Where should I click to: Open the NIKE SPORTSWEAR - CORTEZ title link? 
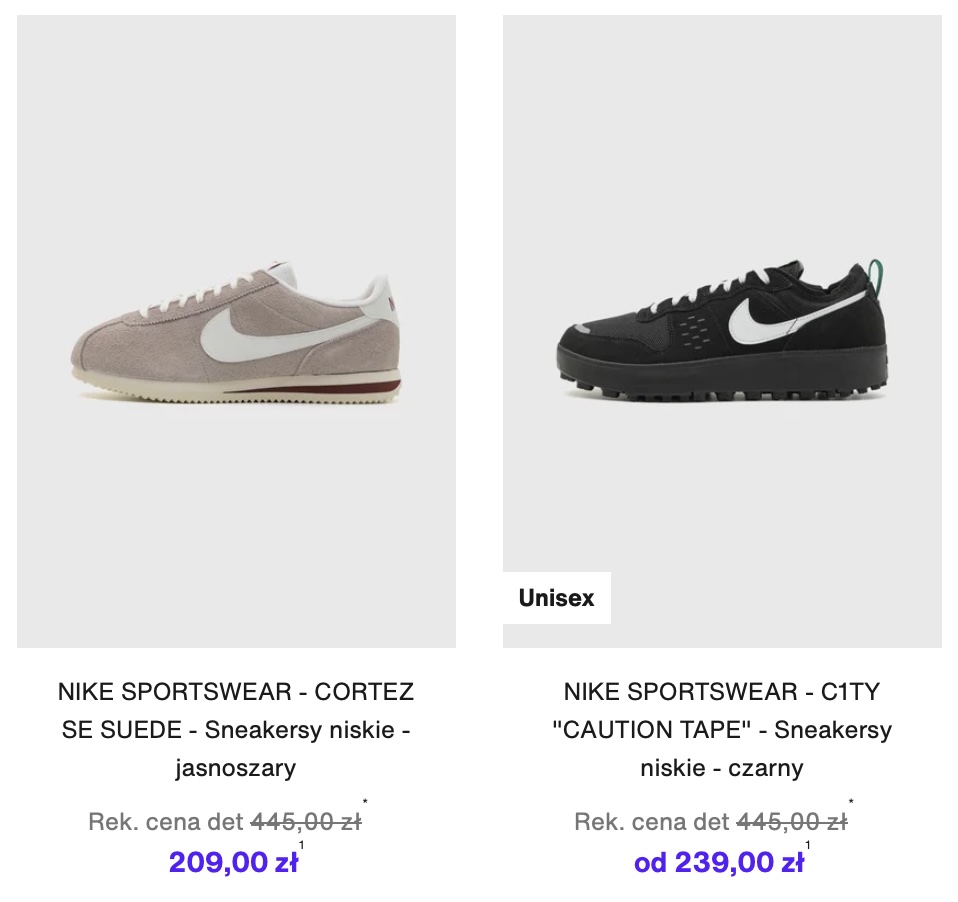tap(236, 692)
